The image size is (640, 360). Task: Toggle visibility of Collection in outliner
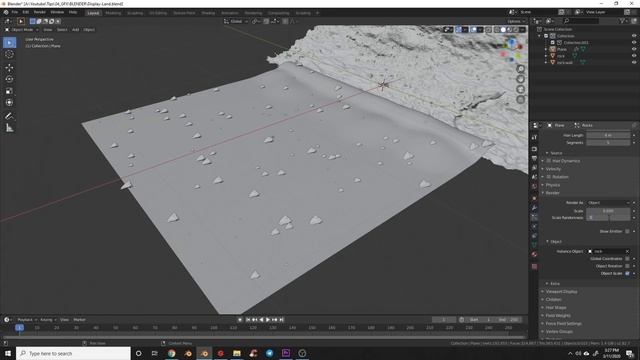[634, 36]
